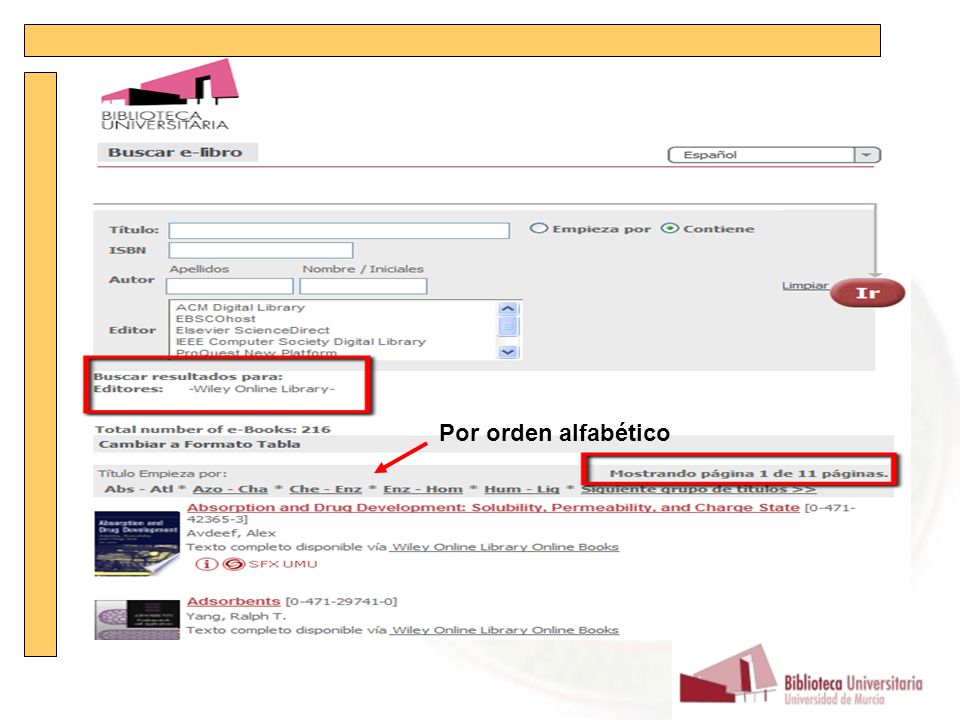The image size is (960, 720).
Task: Click author name Yang, Ralph T.
Action: pyautogui.click(x=236, y=616)
